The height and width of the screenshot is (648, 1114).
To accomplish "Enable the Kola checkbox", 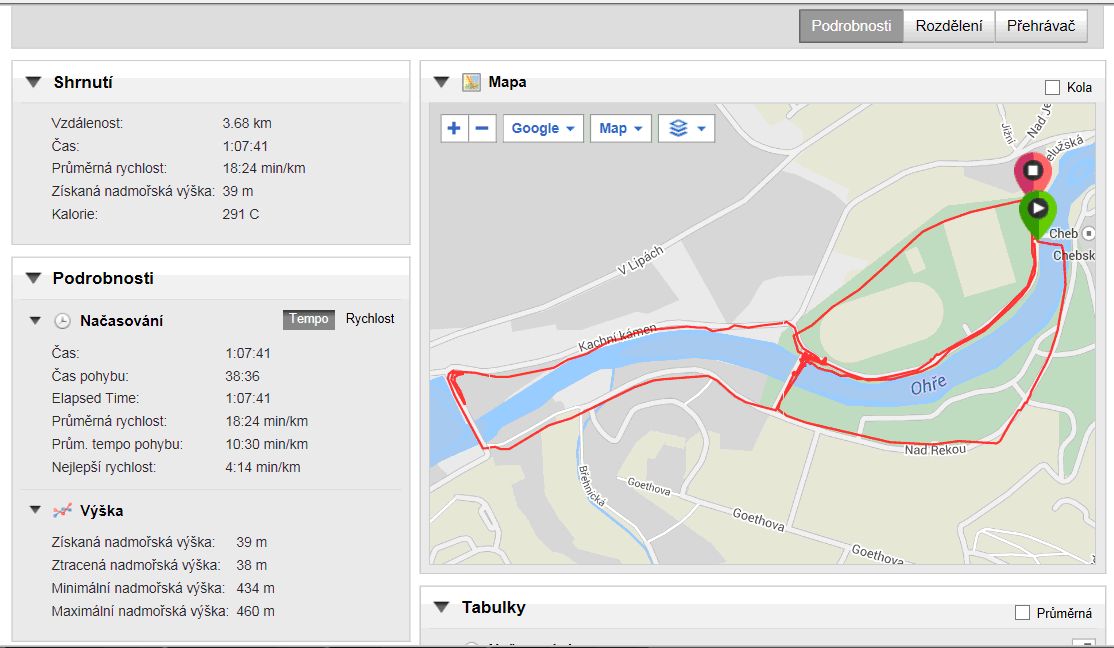I will (x=1051, y=87).
